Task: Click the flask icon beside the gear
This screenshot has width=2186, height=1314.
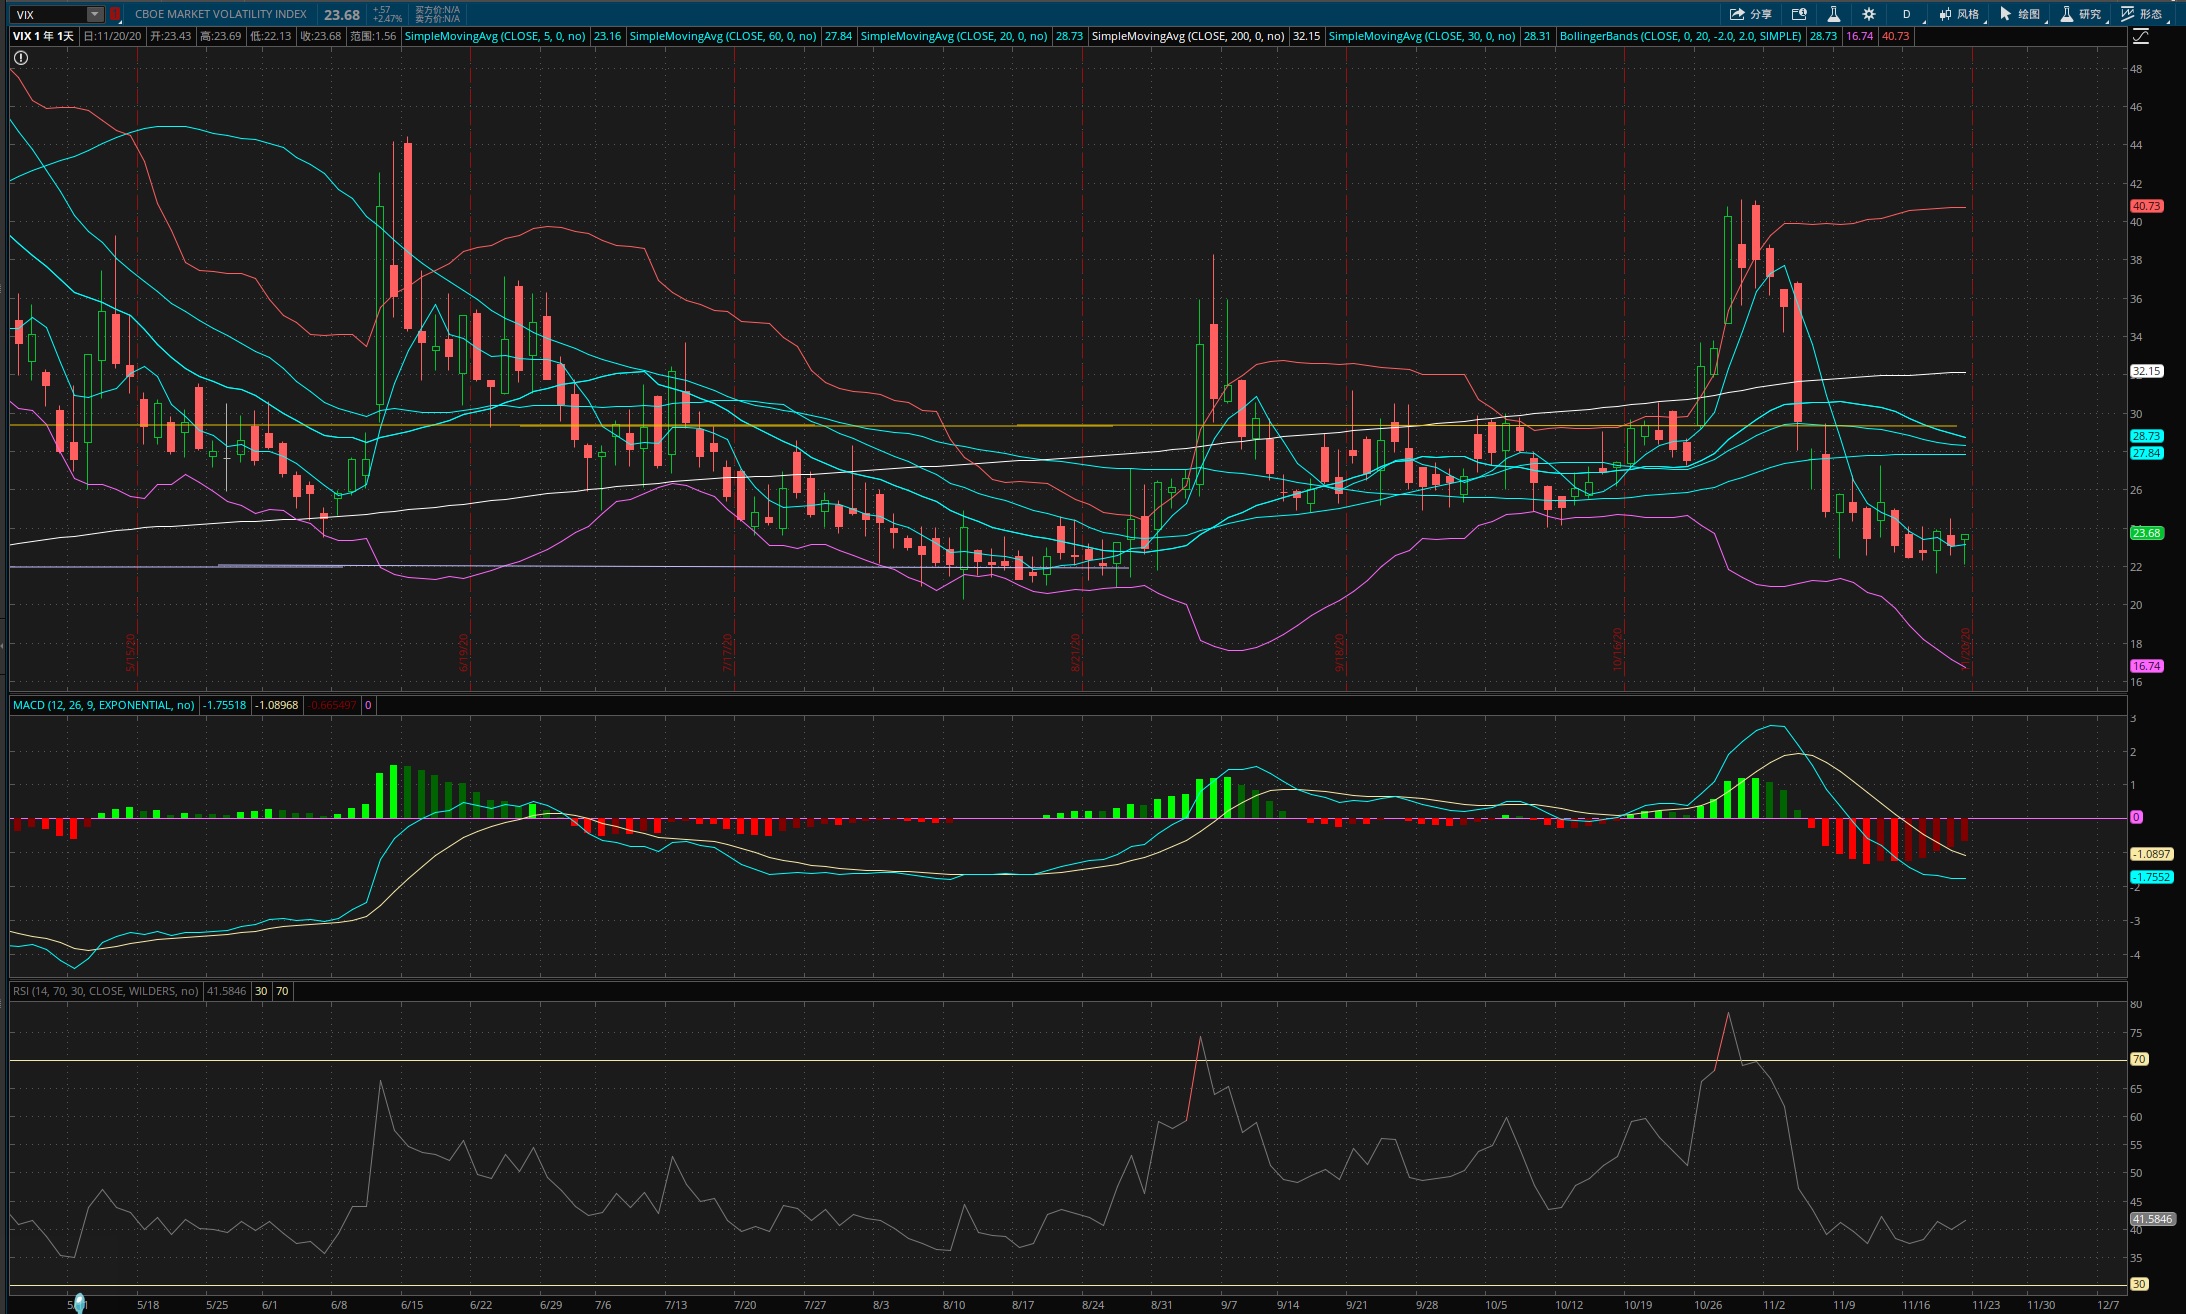Action: pos(1834,14)
